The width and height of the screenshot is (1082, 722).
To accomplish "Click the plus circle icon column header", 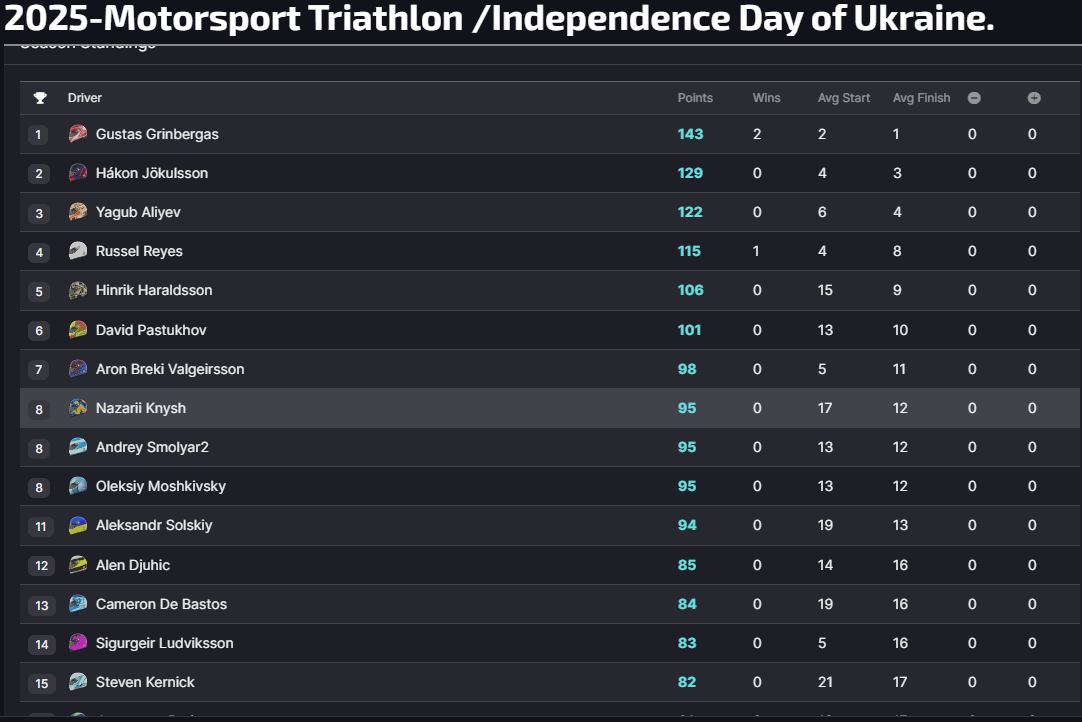I will [1034, 98].
